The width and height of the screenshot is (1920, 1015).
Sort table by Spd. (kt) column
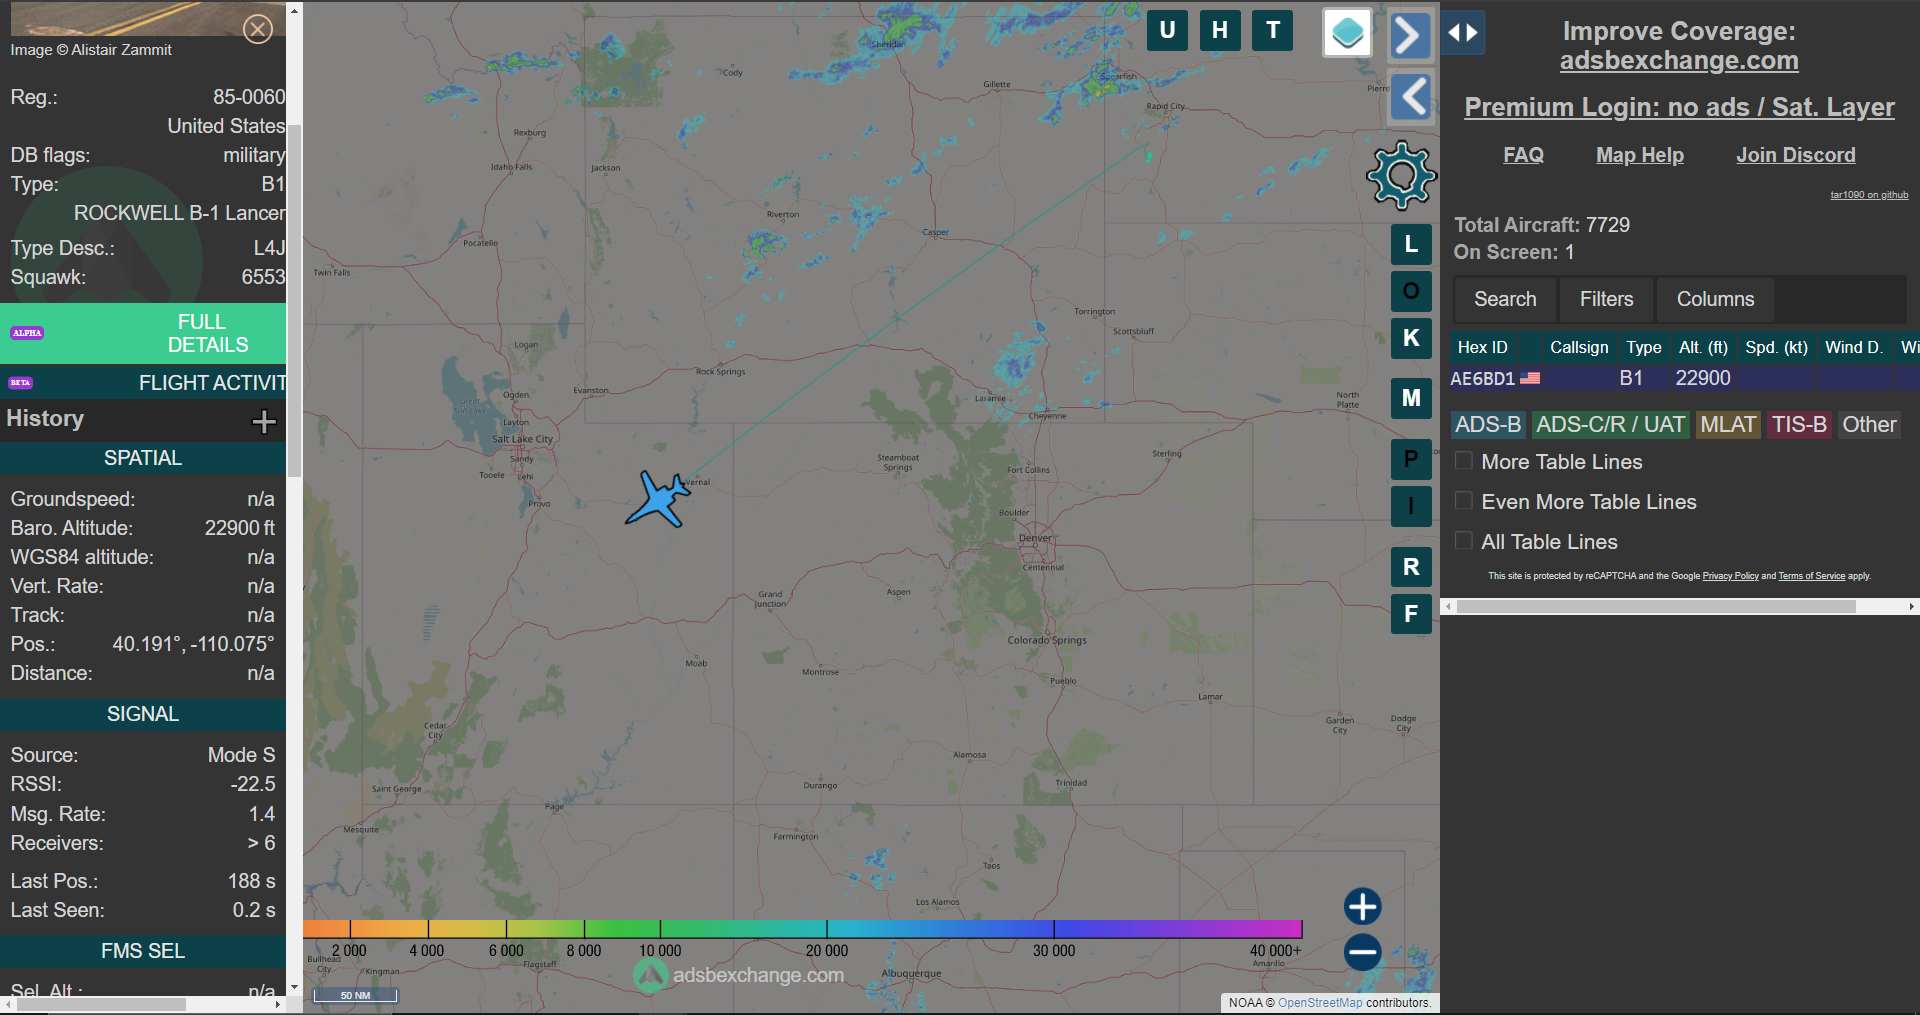click(1776, 347)
